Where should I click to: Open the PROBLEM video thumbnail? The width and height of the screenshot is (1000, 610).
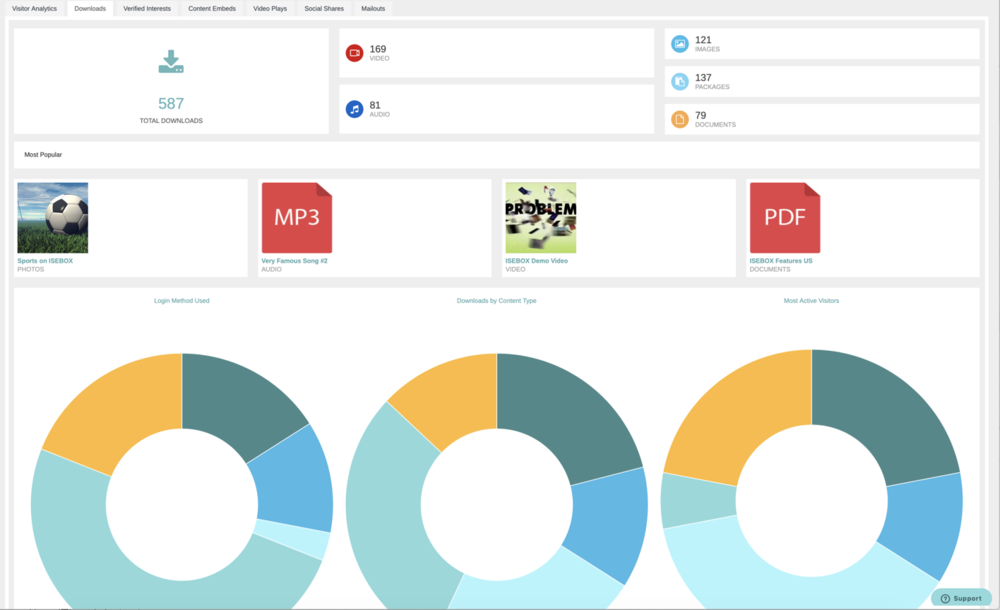coord(541,218)
